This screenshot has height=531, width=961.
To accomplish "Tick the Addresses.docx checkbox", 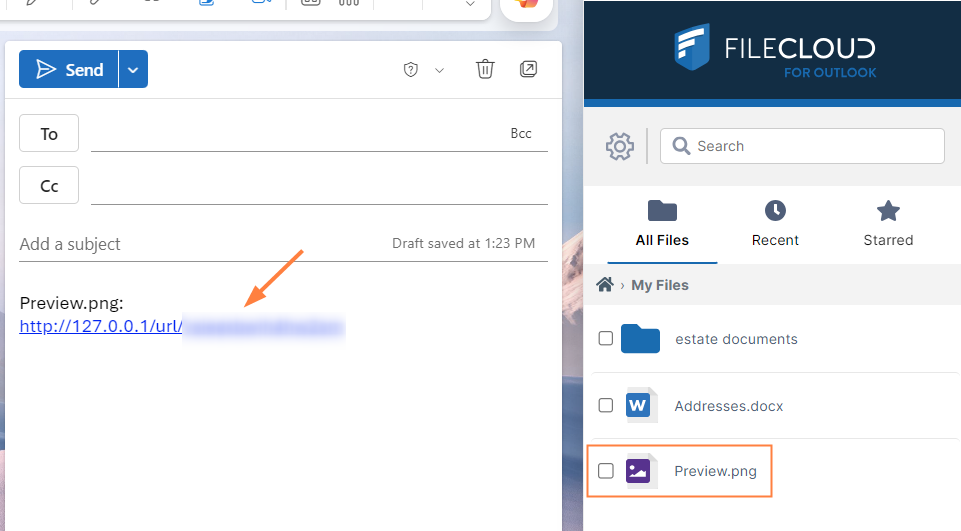I will click(606, 405).
